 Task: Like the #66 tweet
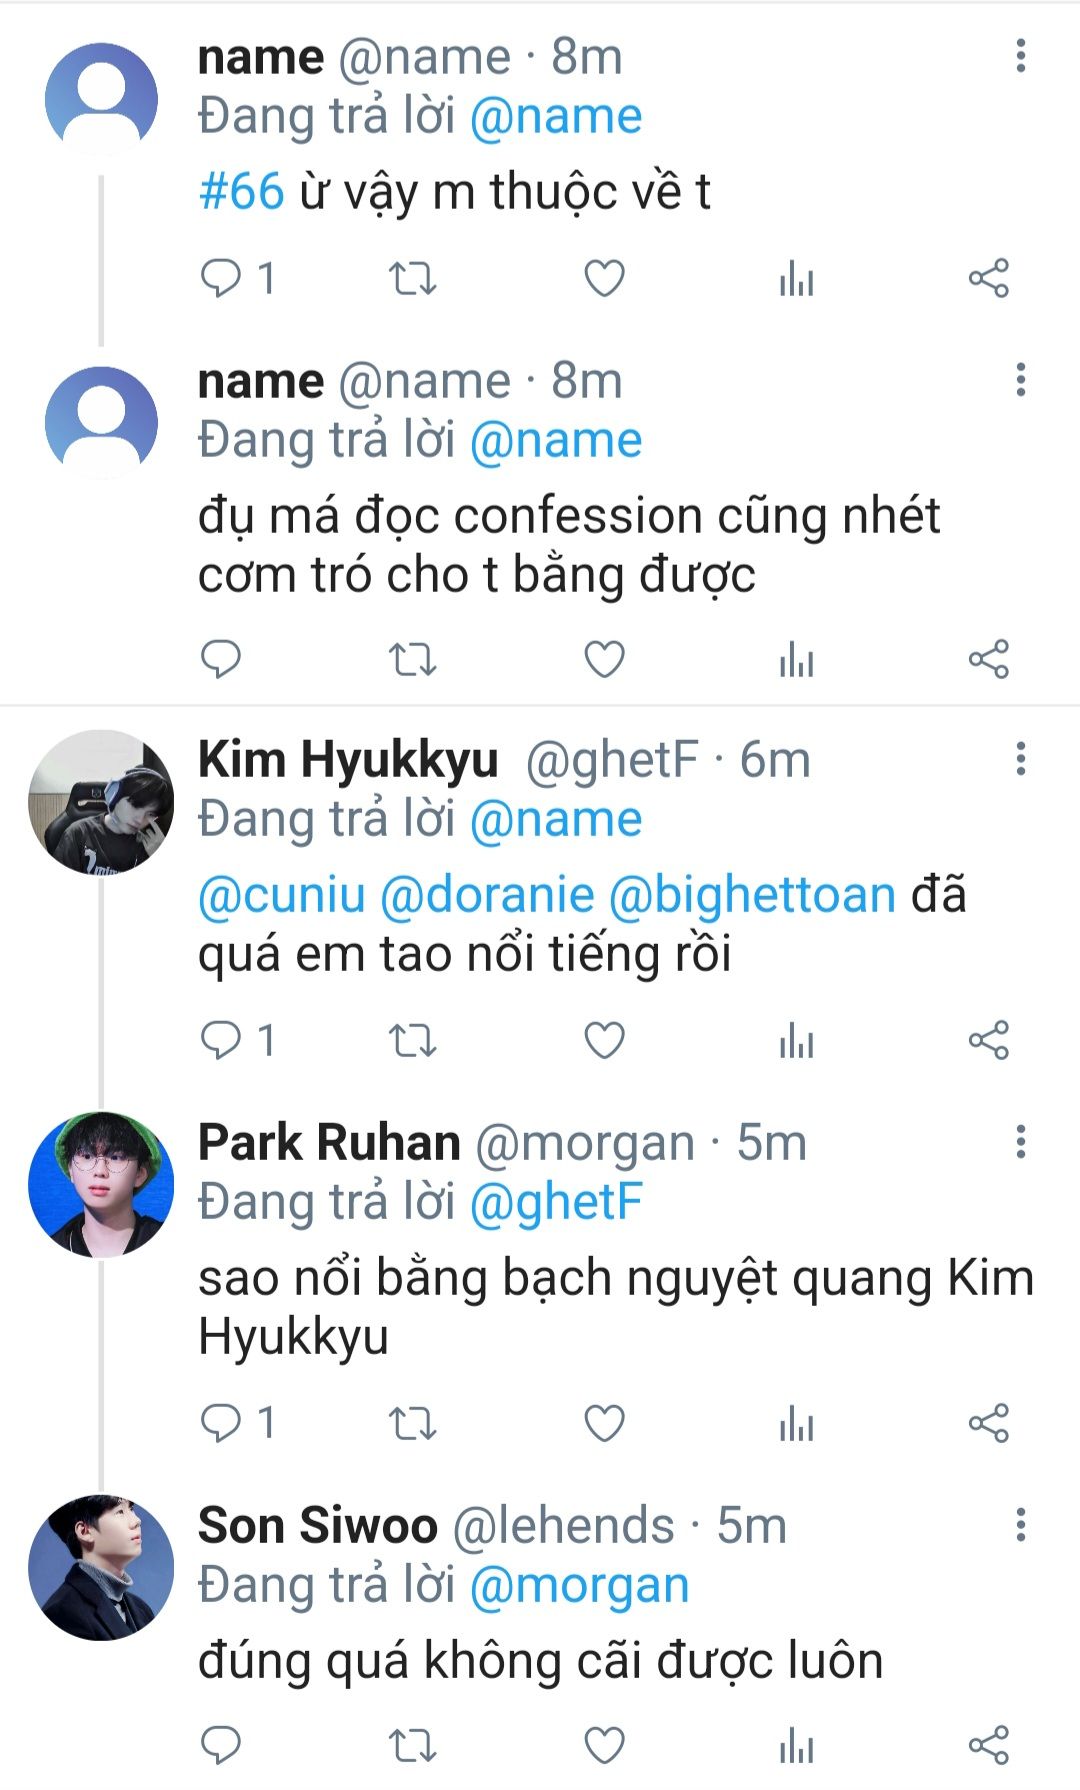(604, 278)
